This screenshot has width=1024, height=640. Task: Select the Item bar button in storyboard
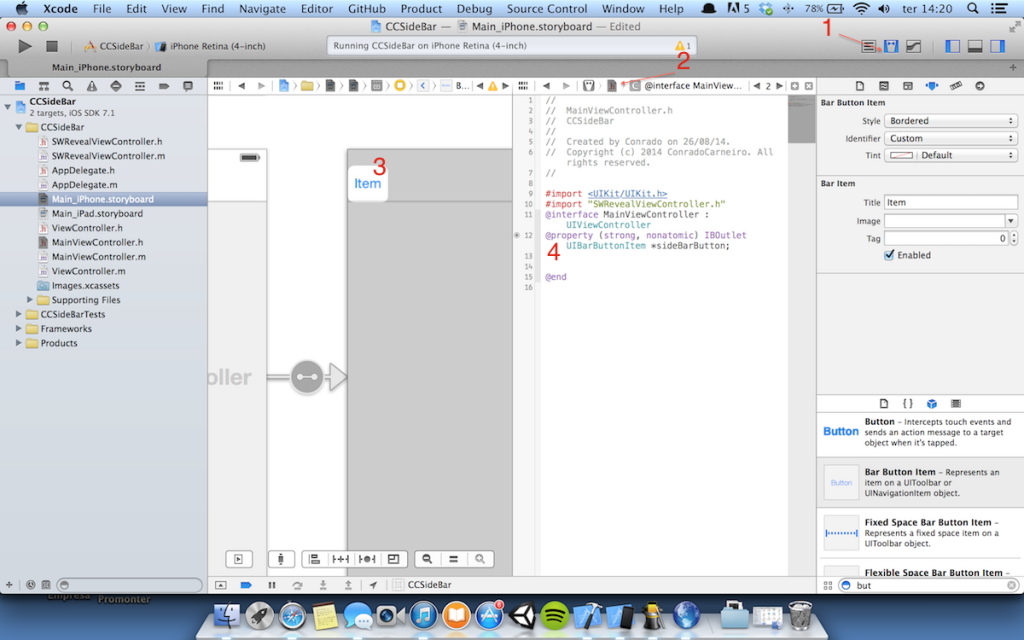(x=367, y=185)
